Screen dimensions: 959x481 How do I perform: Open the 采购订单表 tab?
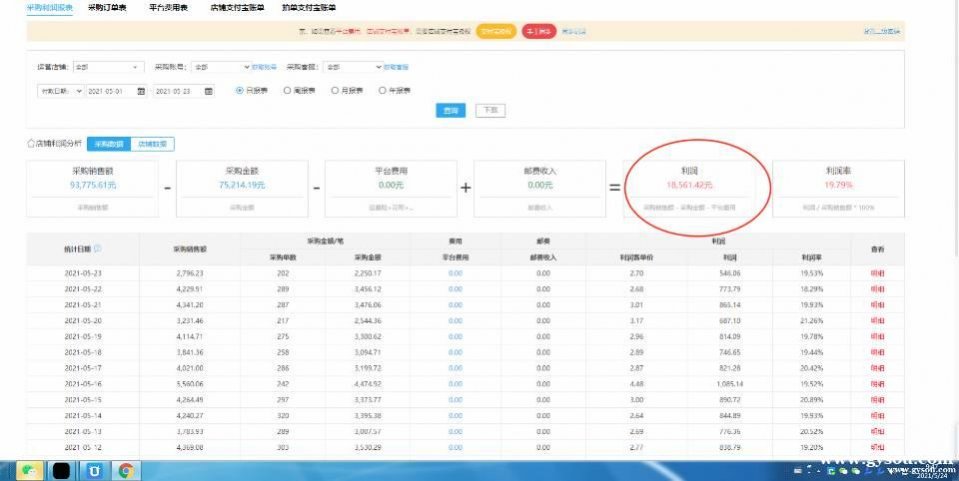(x=107, y=8)
